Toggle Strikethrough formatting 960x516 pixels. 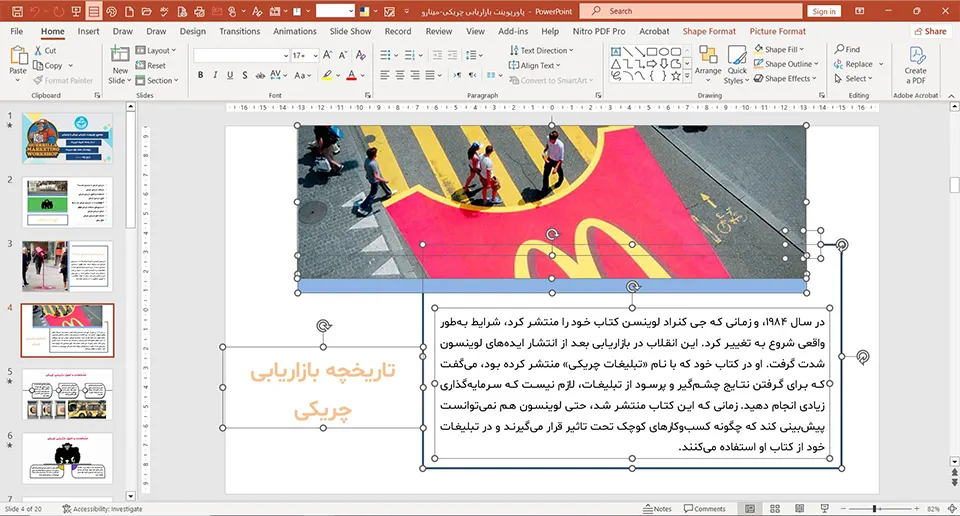point(260,75)
